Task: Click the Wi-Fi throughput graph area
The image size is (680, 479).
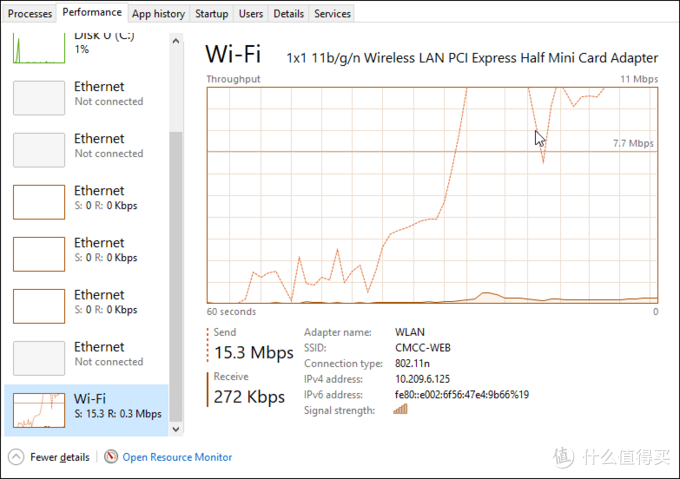Action: point(432,195)
